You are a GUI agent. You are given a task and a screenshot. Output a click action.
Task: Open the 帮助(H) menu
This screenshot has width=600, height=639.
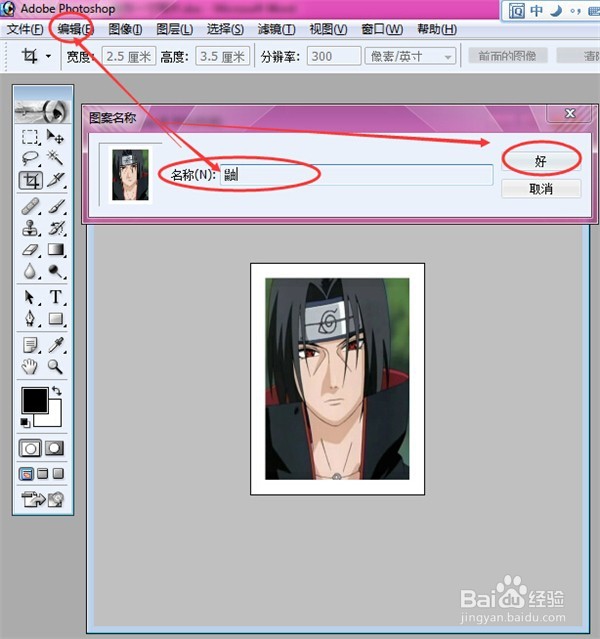click(x=437, y=29)
